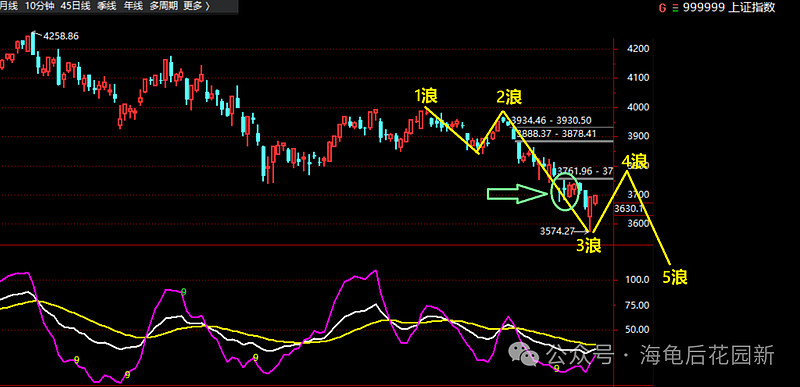Switch to the 月线 period tab
Image resolution: width=800 pixels, height=387 pixels.
(x=9, y=7)
